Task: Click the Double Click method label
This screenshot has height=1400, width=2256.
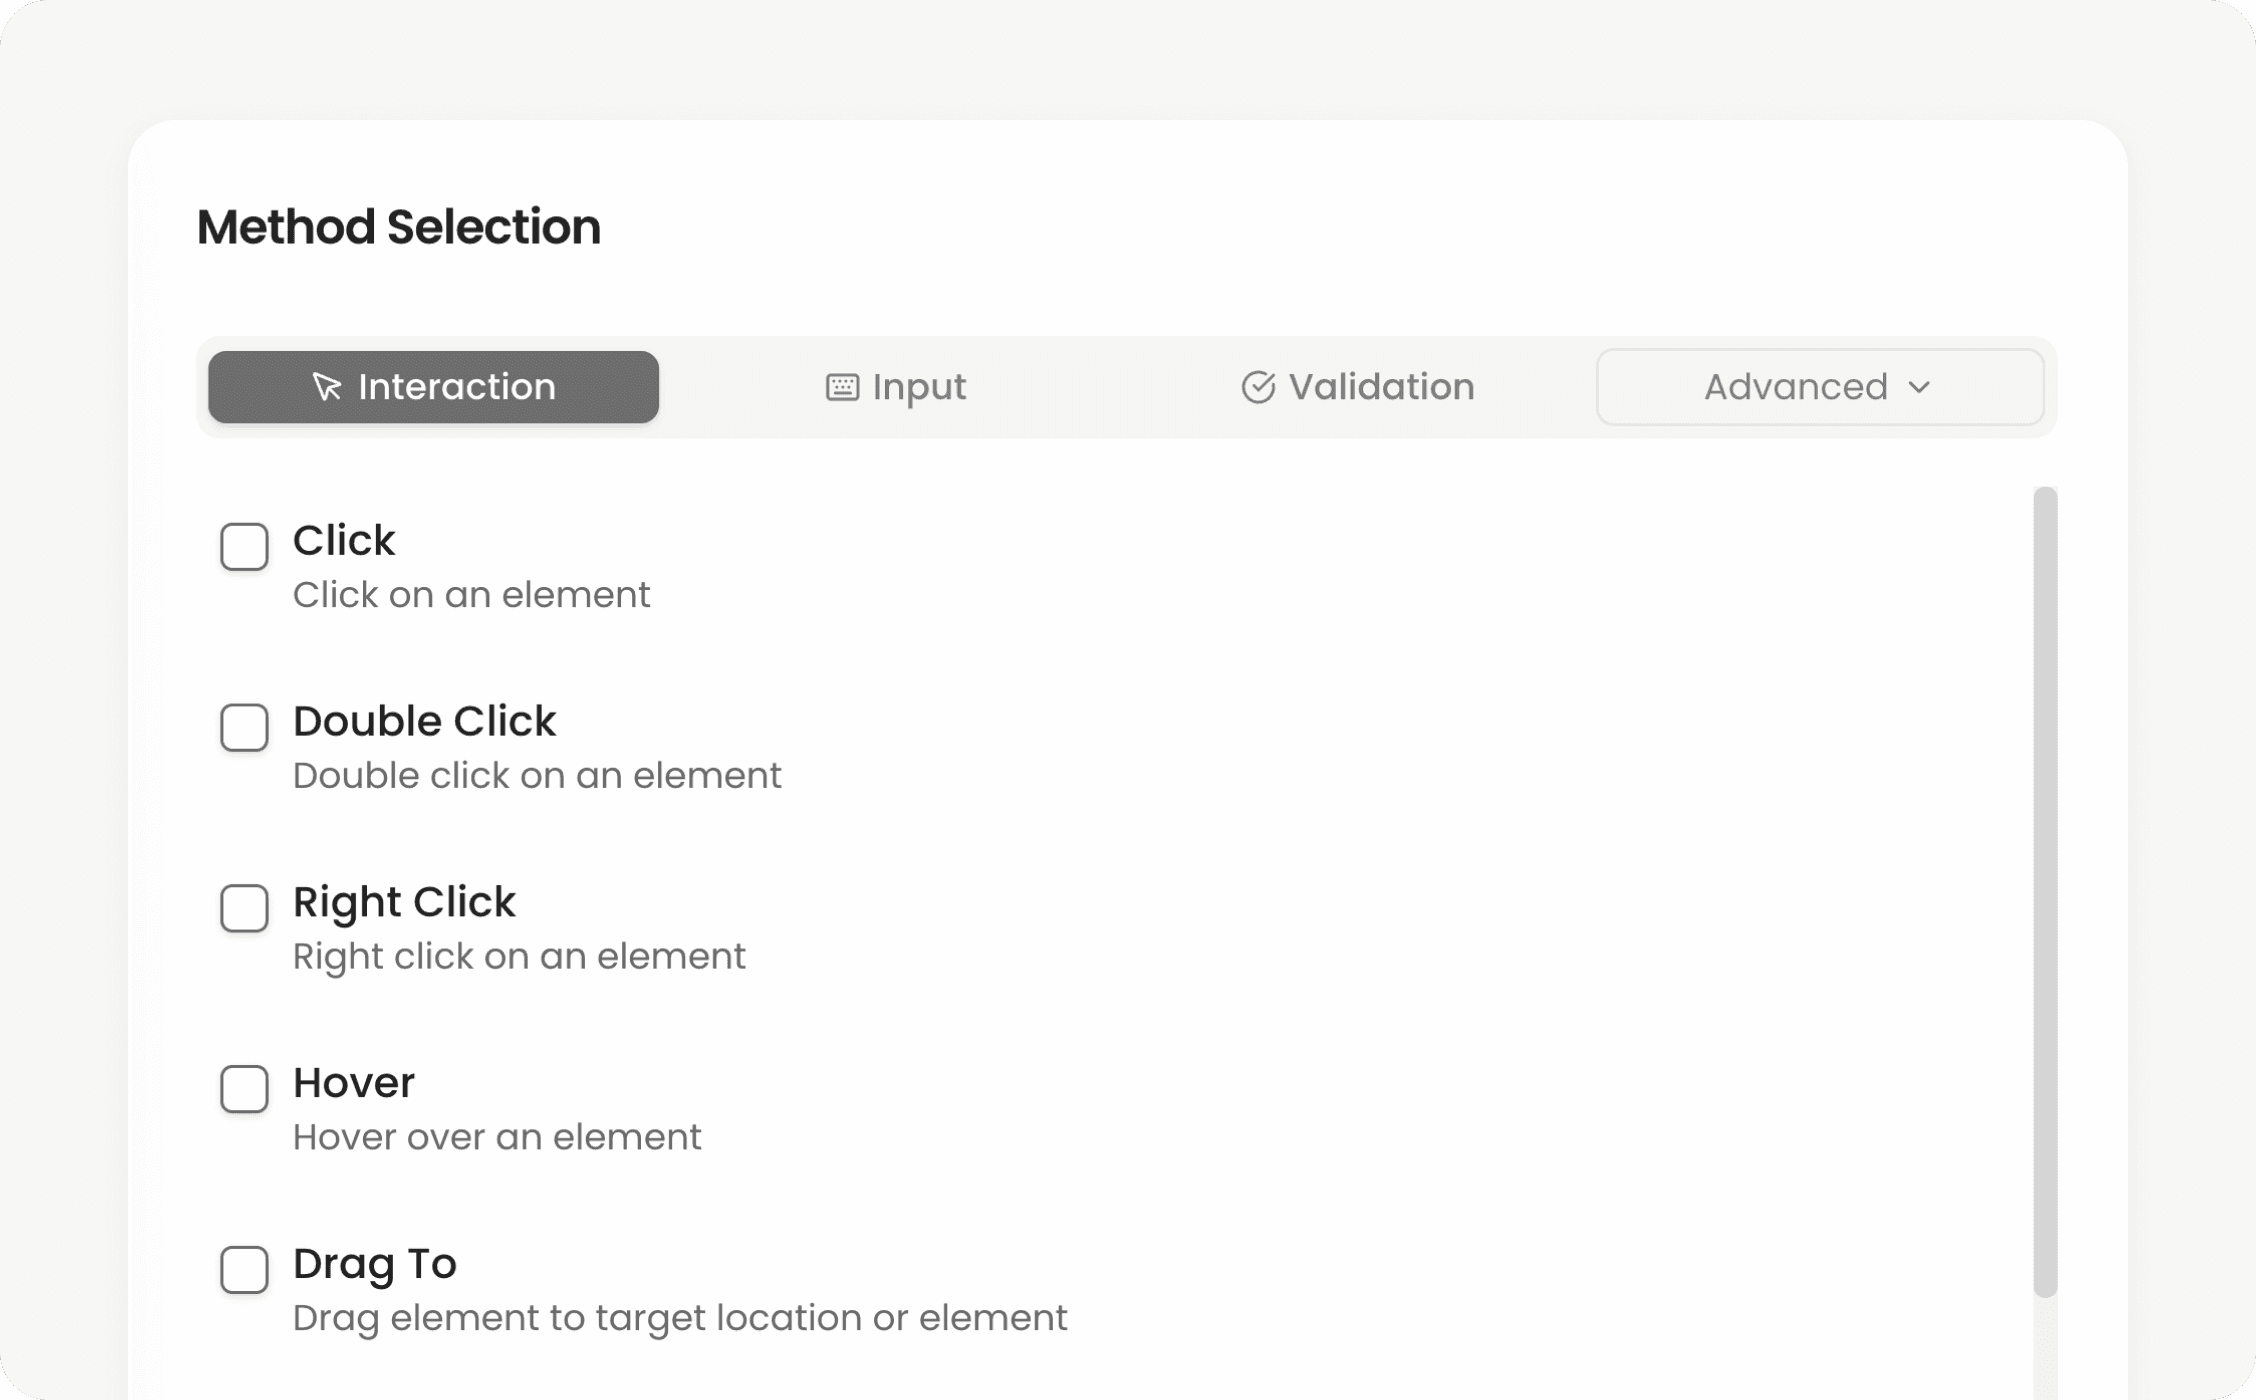Action: click(x=425, y=721)
